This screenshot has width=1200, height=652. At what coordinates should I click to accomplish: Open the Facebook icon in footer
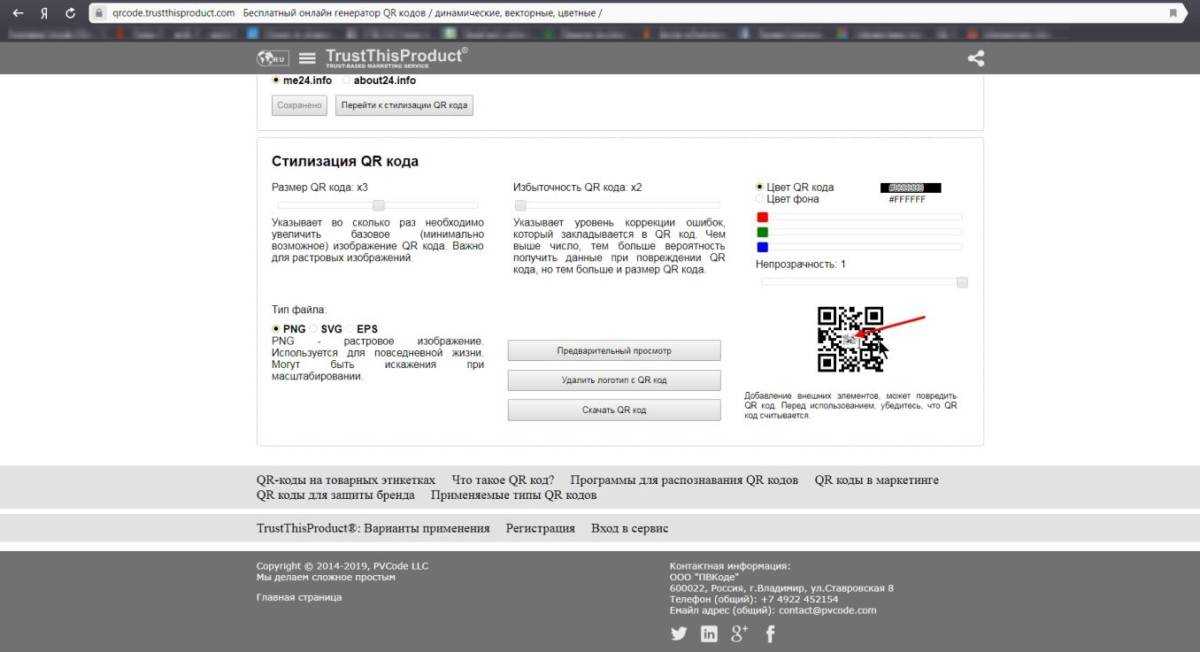coord(771,633)
